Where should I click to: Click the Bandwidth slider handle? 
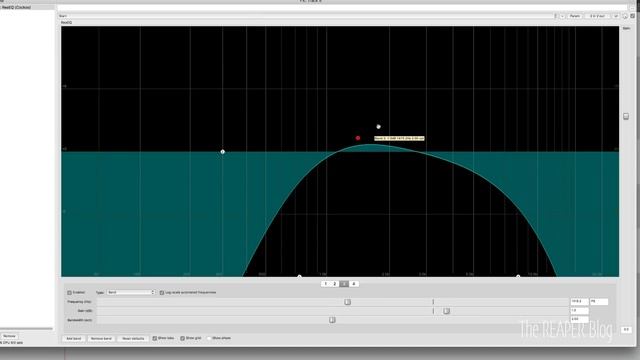pos(332,320)
